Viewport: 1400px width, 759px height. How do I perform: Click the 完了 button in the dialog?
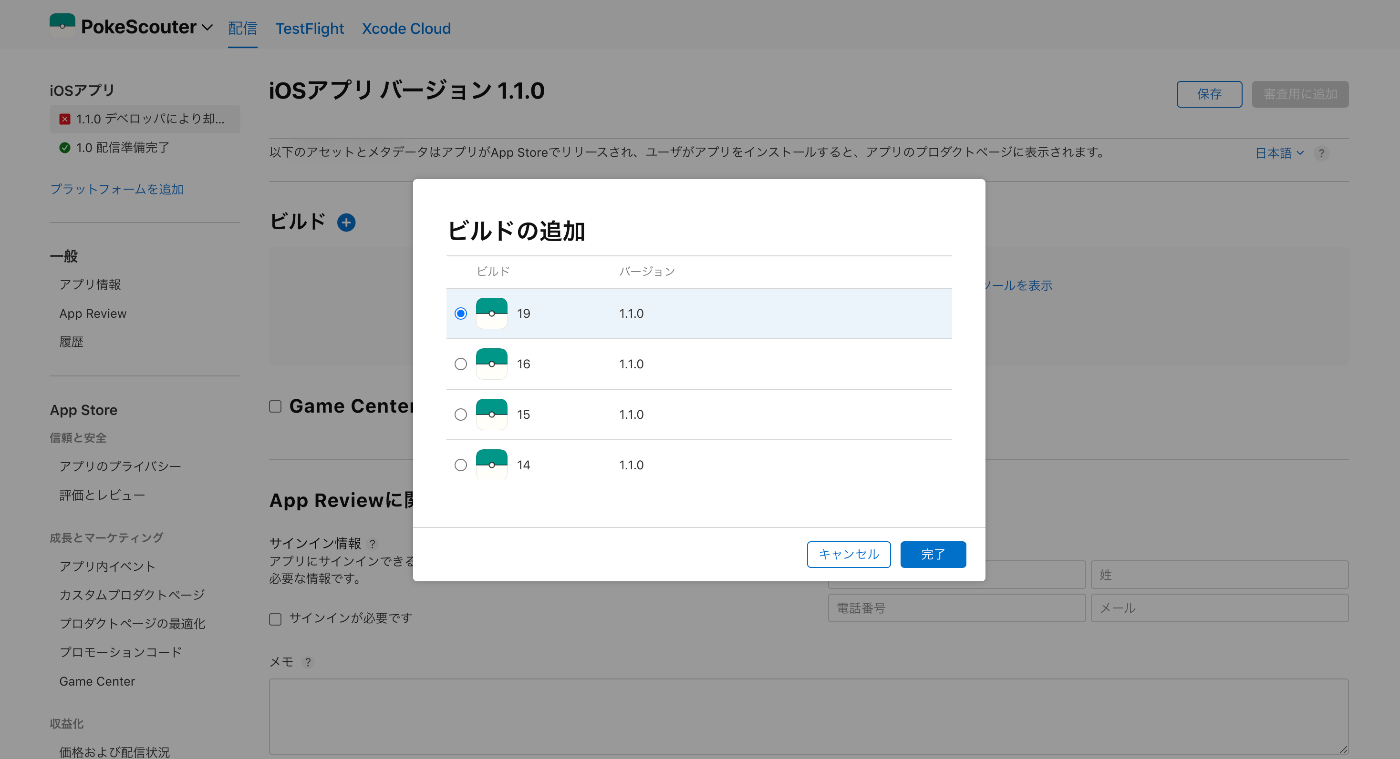click(933, 554)
